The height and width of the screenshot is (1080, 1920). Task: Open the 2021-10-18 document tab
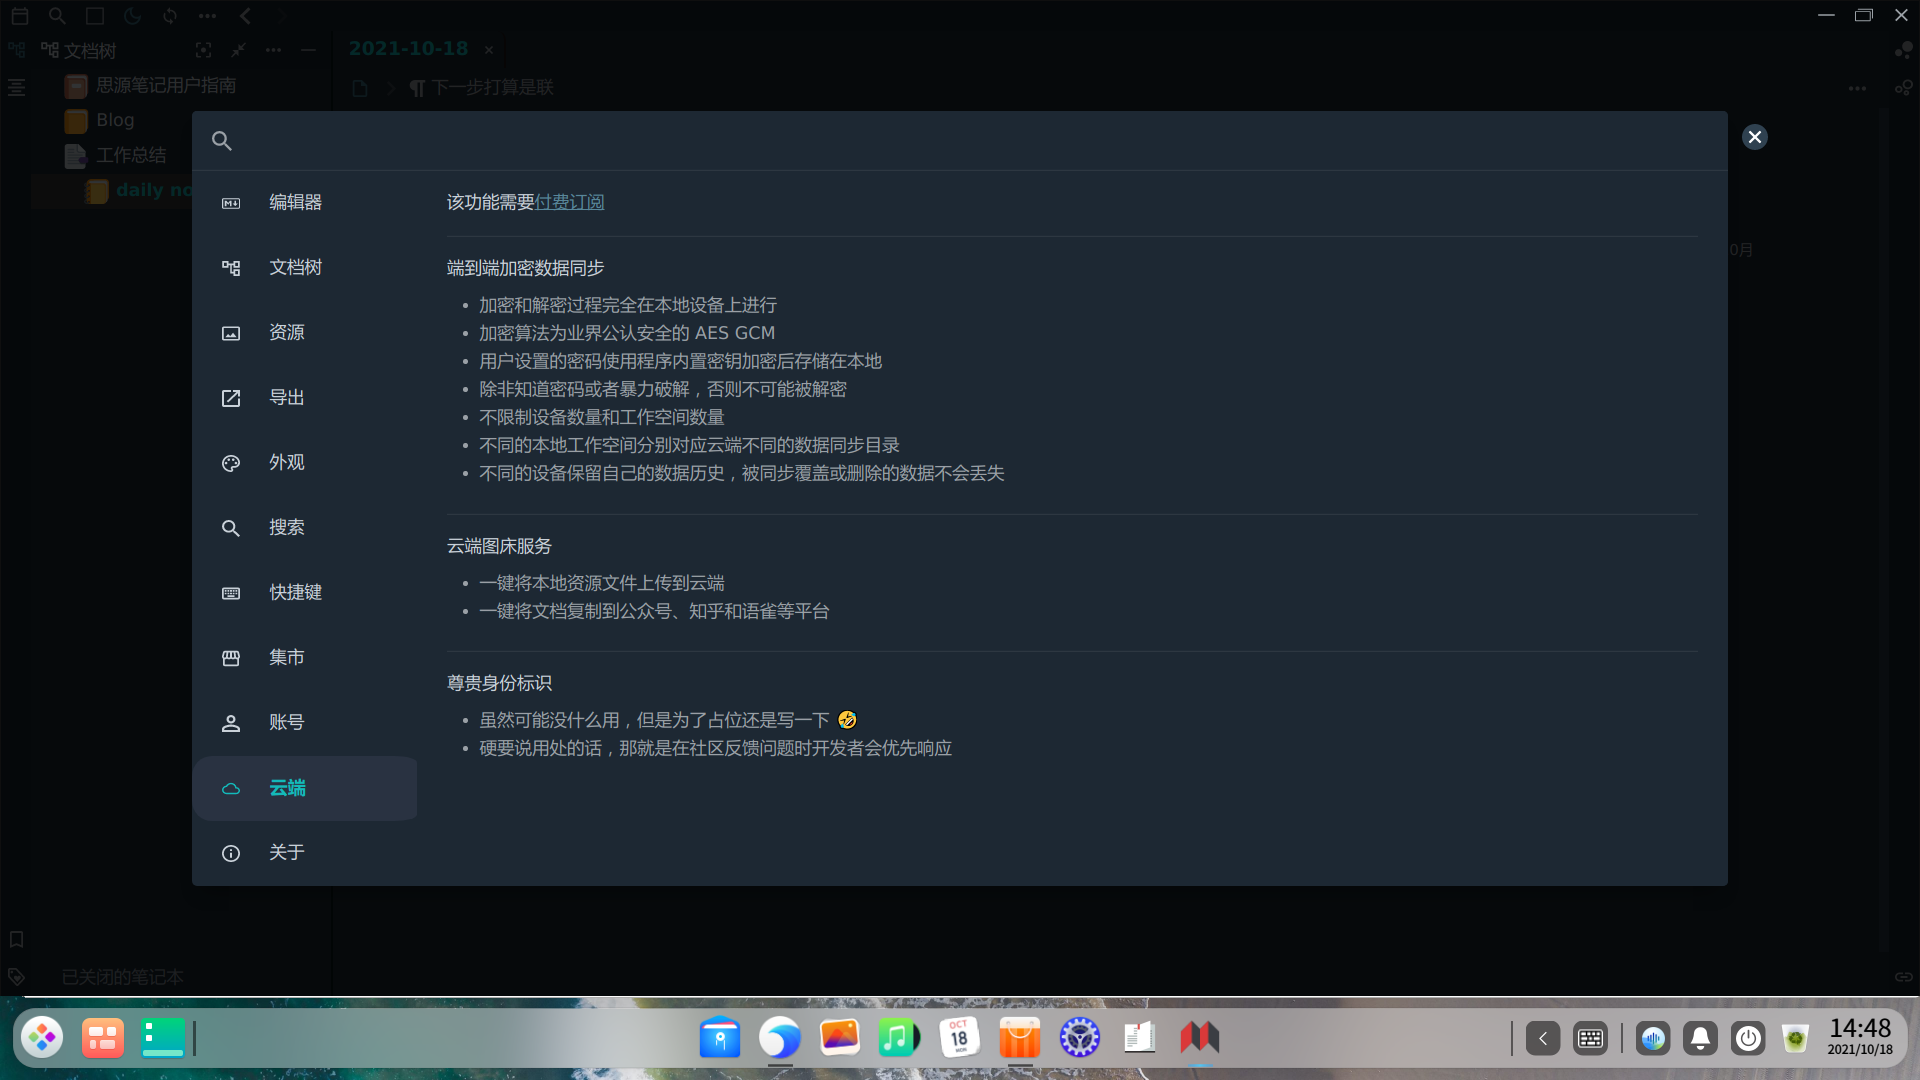coord(408,49)
